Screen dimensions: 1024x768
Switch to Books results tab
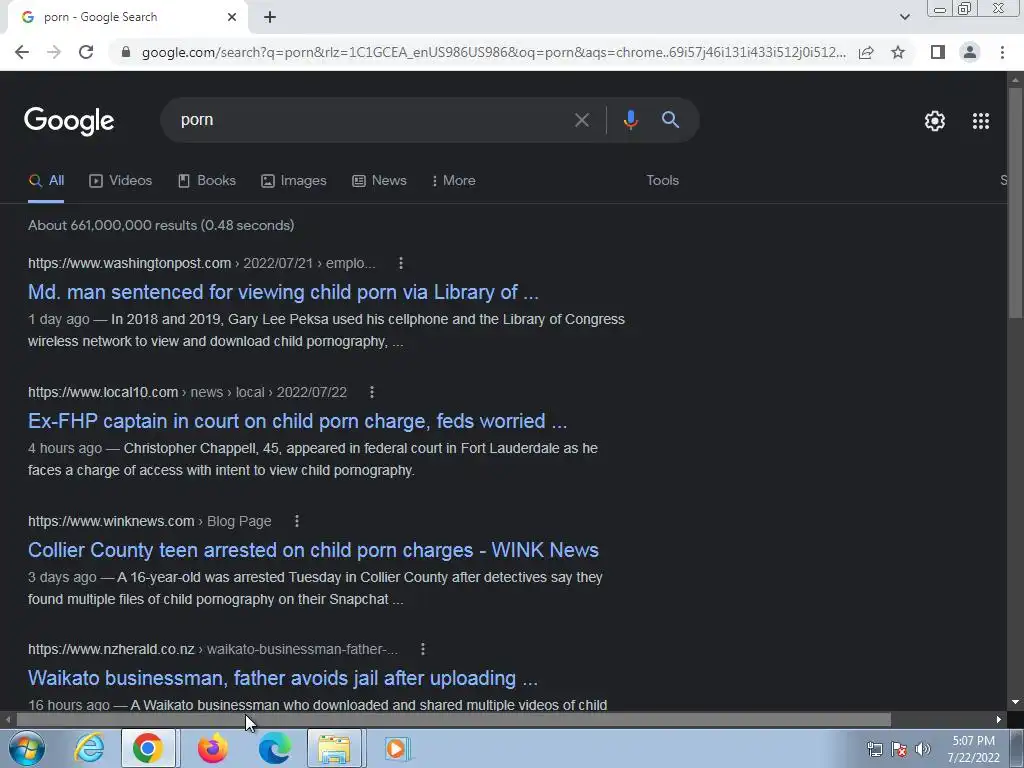coord(207,181)
